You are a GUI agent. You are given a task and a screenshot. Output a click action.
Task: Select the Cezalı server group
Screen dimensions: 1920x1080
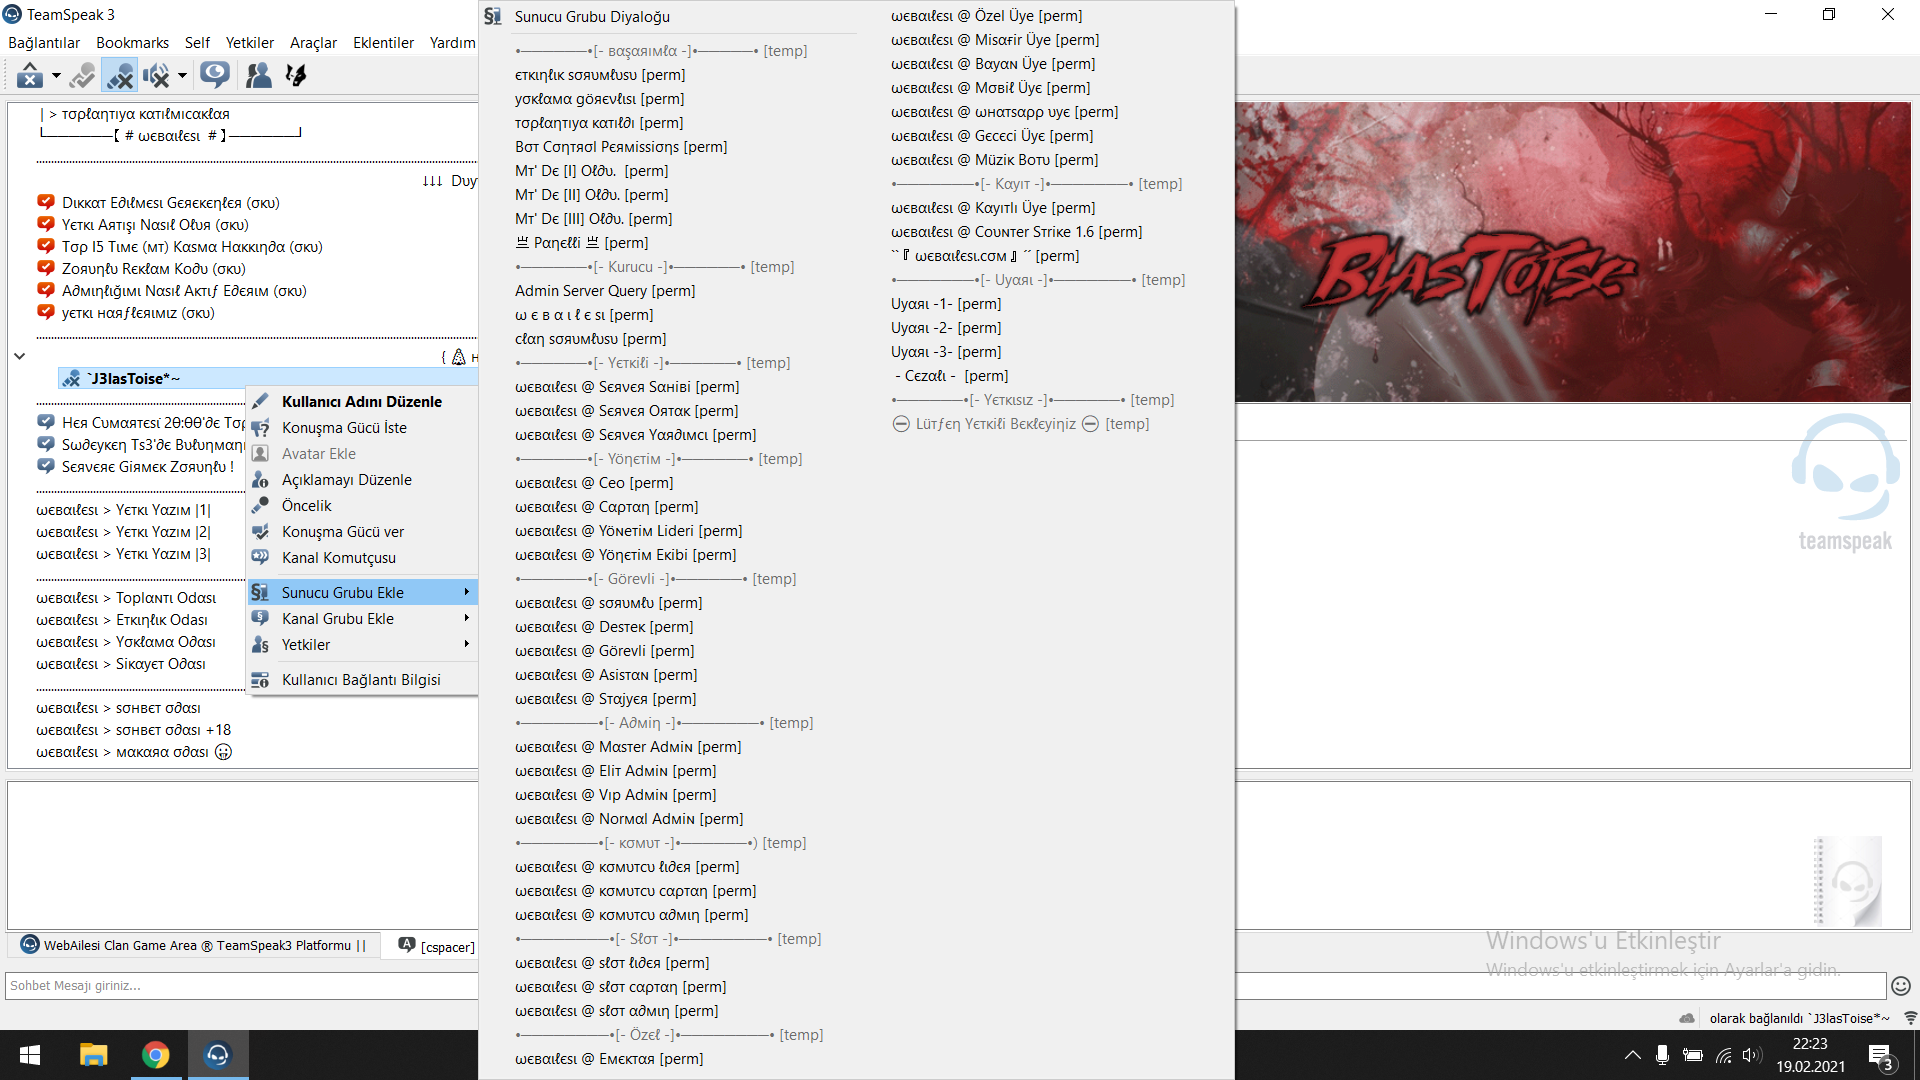952,376
